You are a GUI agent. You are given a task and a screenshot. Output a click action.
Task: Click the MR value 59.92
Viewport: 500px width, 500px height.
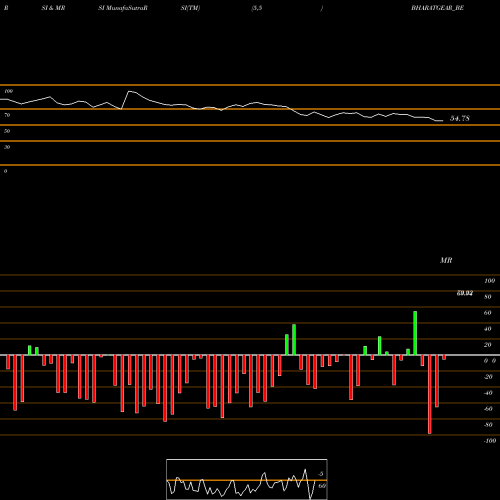coord(465,293)
